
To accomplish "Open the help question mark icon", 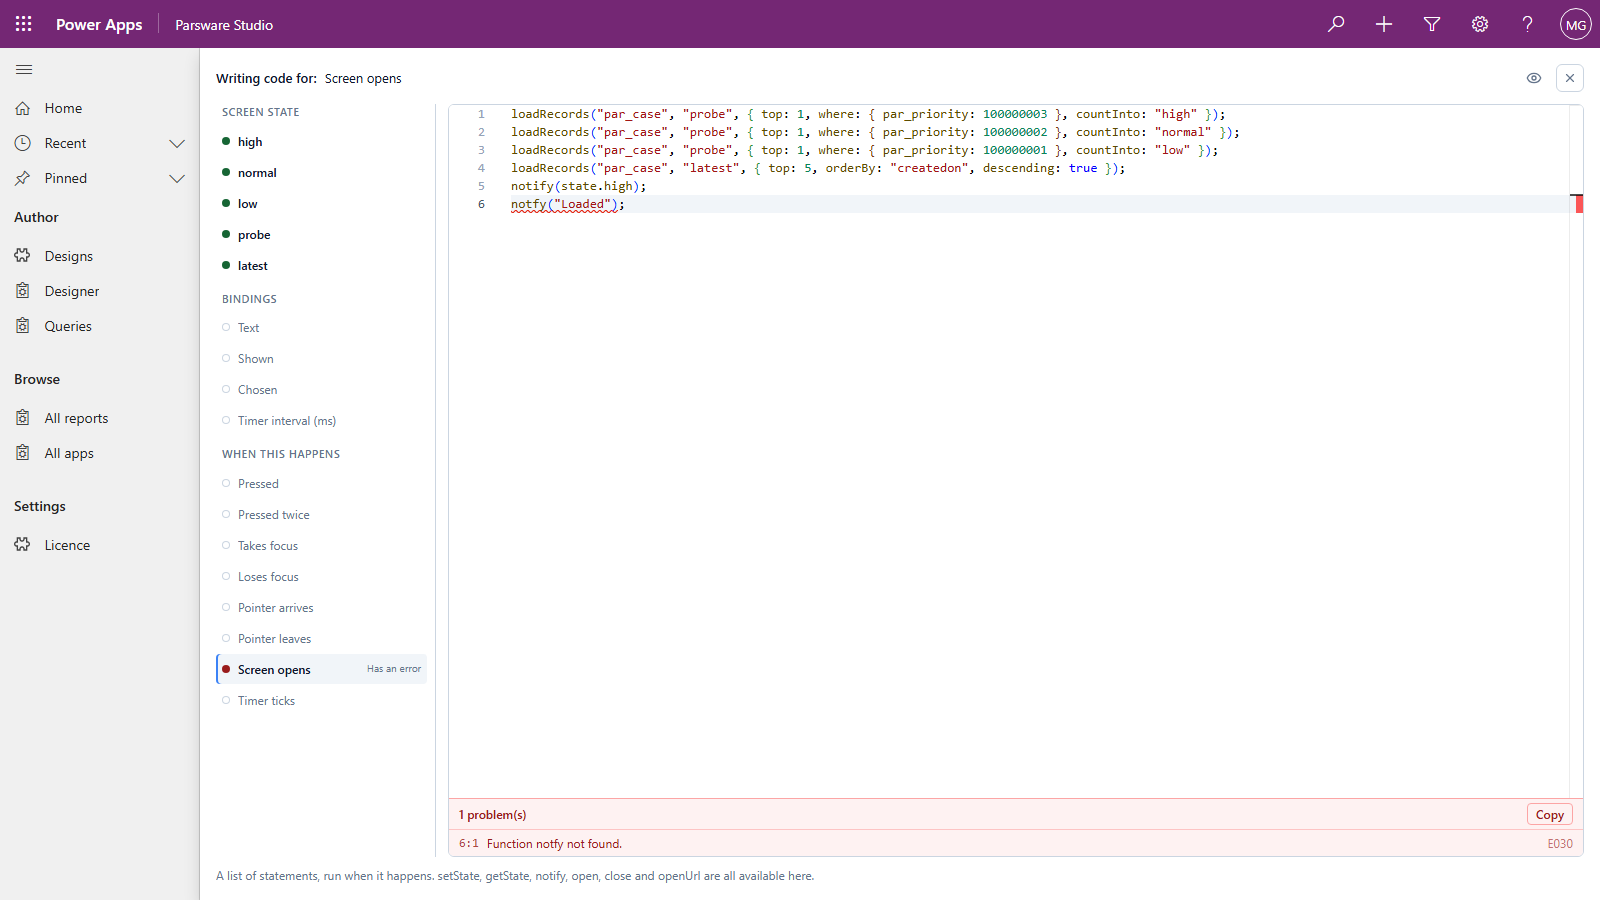I will click(x=1528, y=24).
